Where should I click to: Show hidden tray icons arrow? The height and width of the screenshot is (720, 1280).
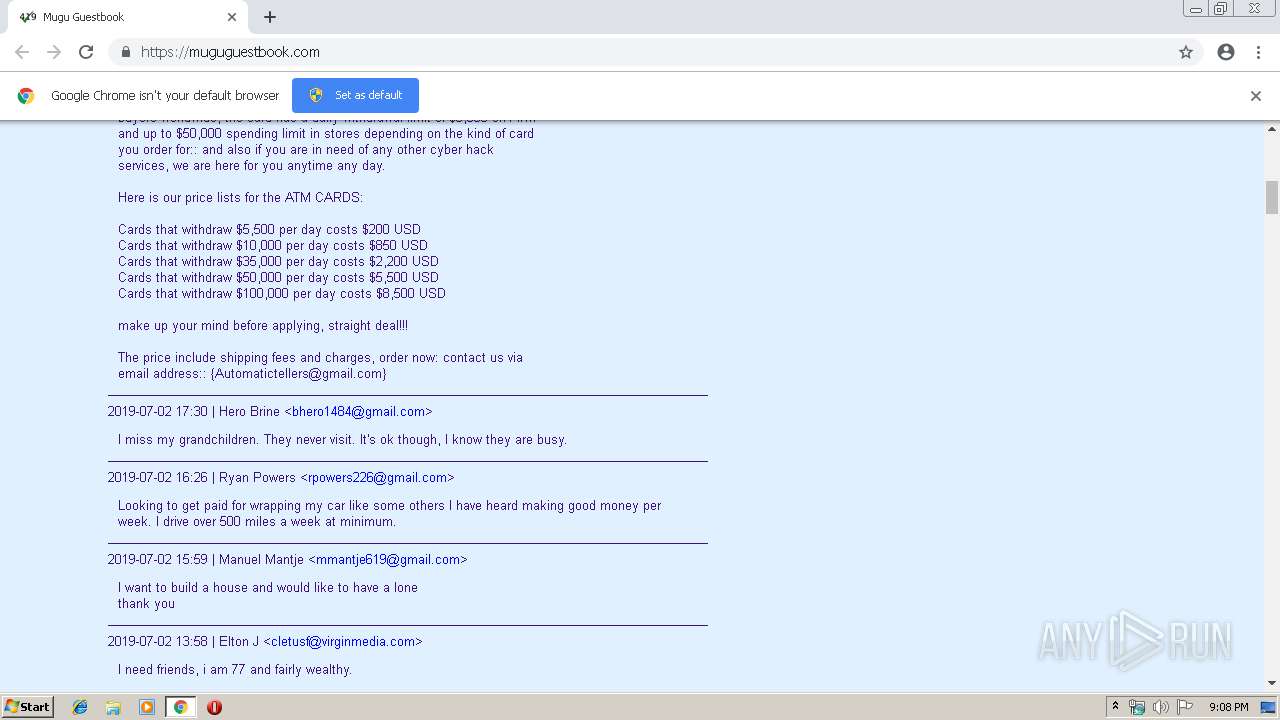click(x=1115, y=707)
